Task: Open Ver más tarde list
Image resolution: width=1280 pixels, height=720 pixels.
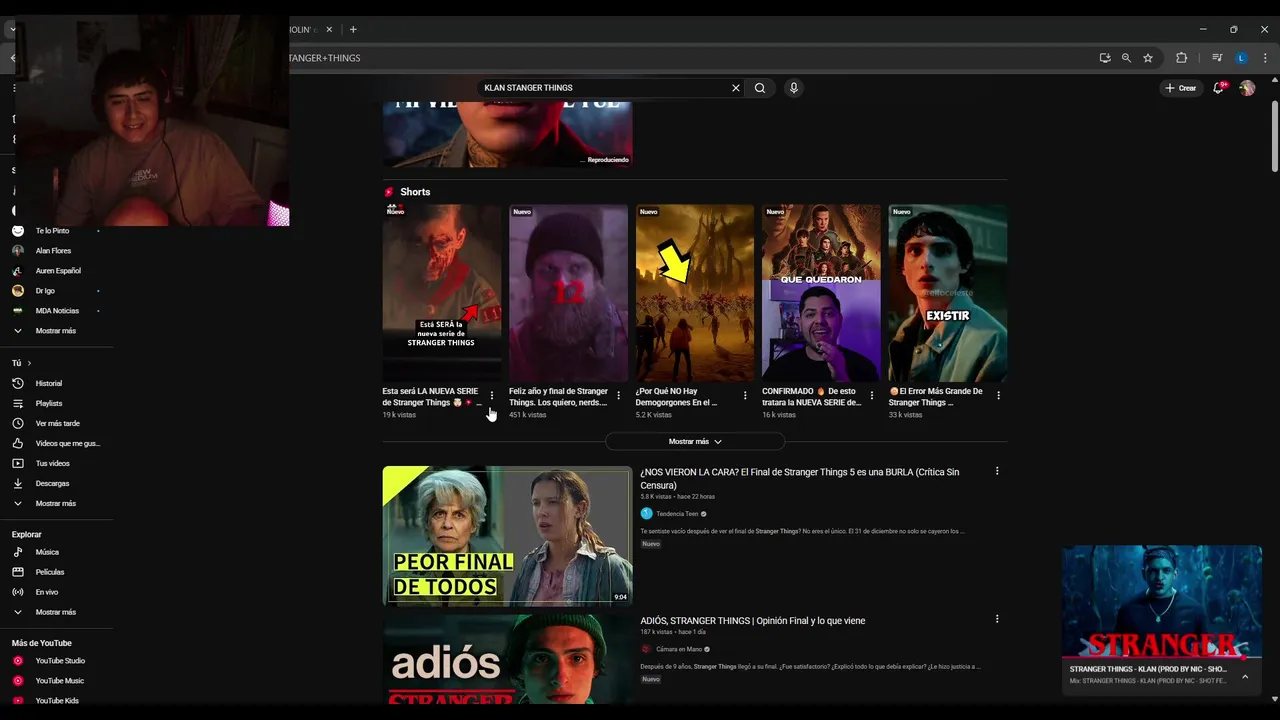Action: (57, 423)
